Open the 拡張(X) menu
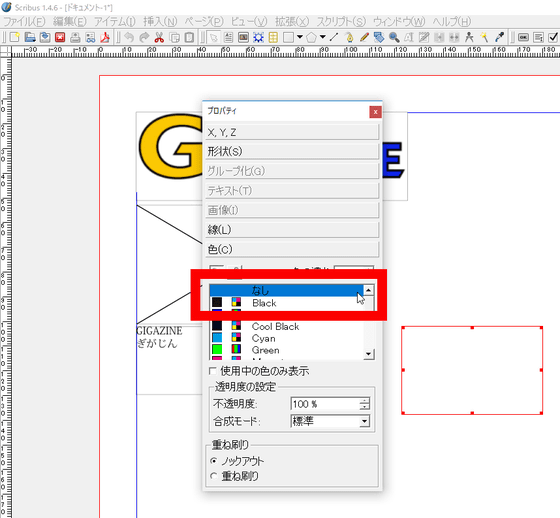Viewport: 560px width, 518px height. click(292, 22)
